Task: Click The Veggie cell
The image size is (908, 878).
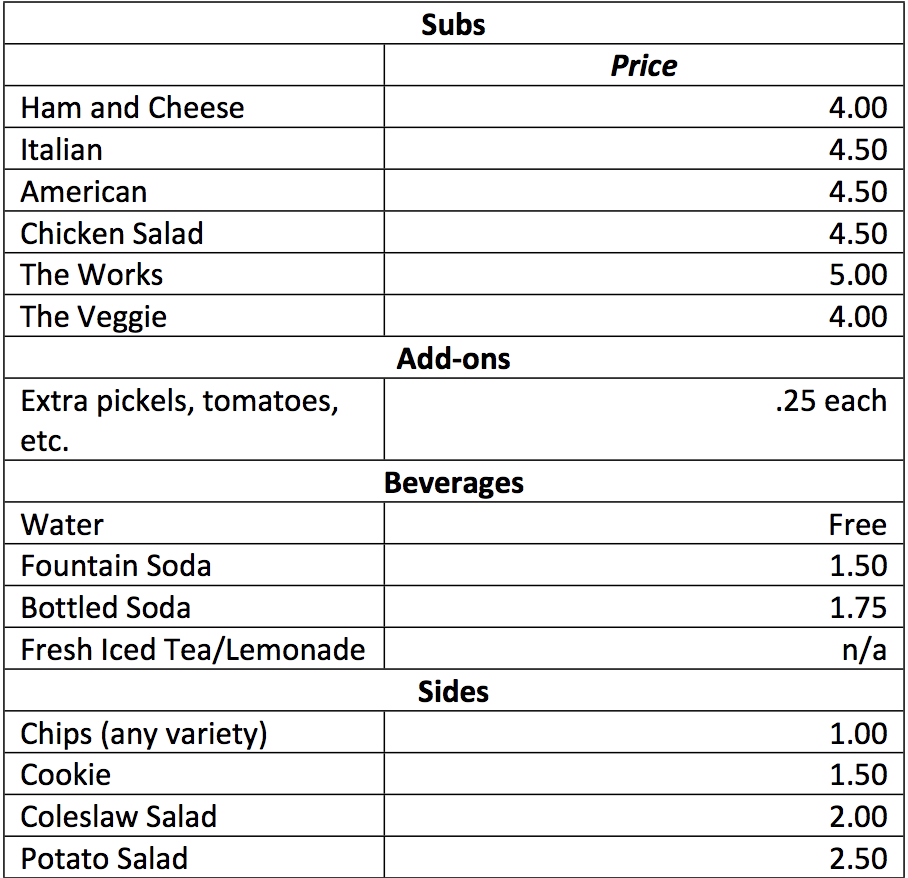Action: [x=94, y=317]
